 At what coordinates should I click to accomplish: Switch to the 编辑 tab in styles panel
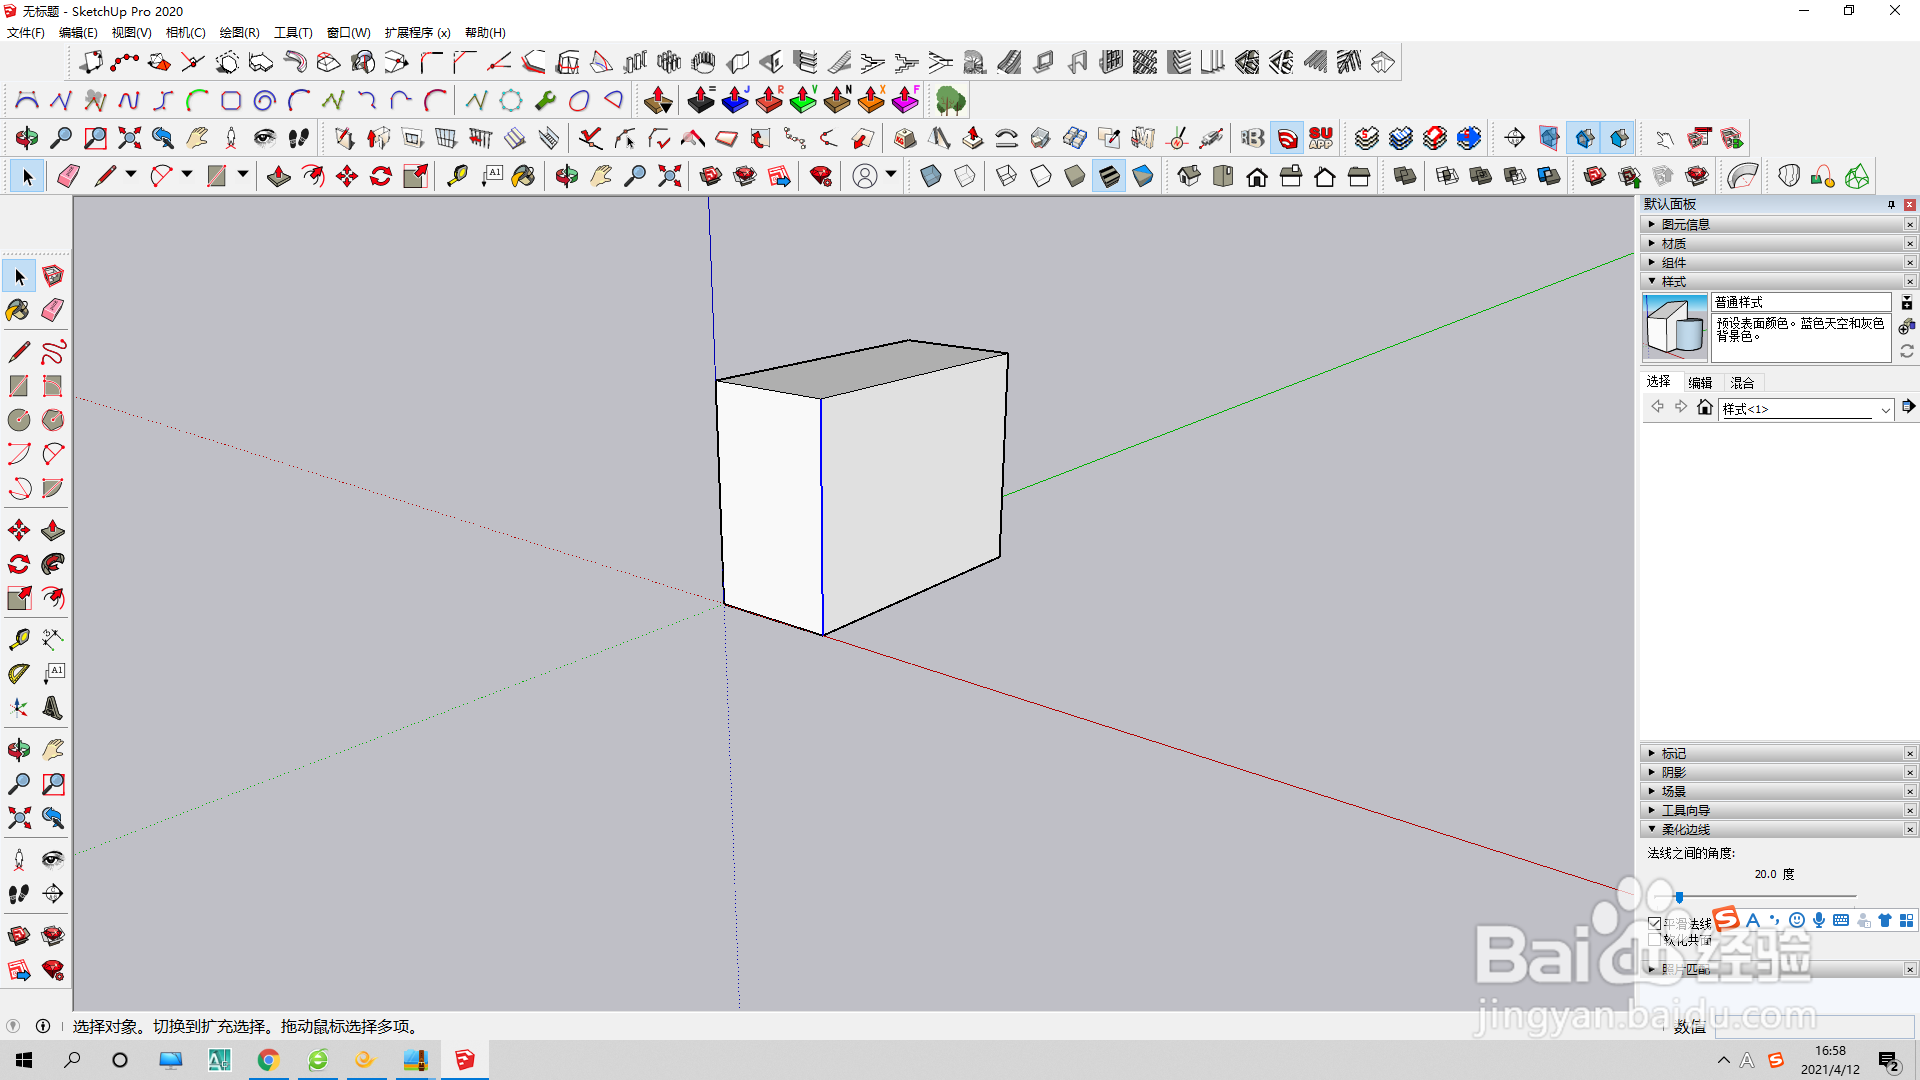click(1700, 382)
